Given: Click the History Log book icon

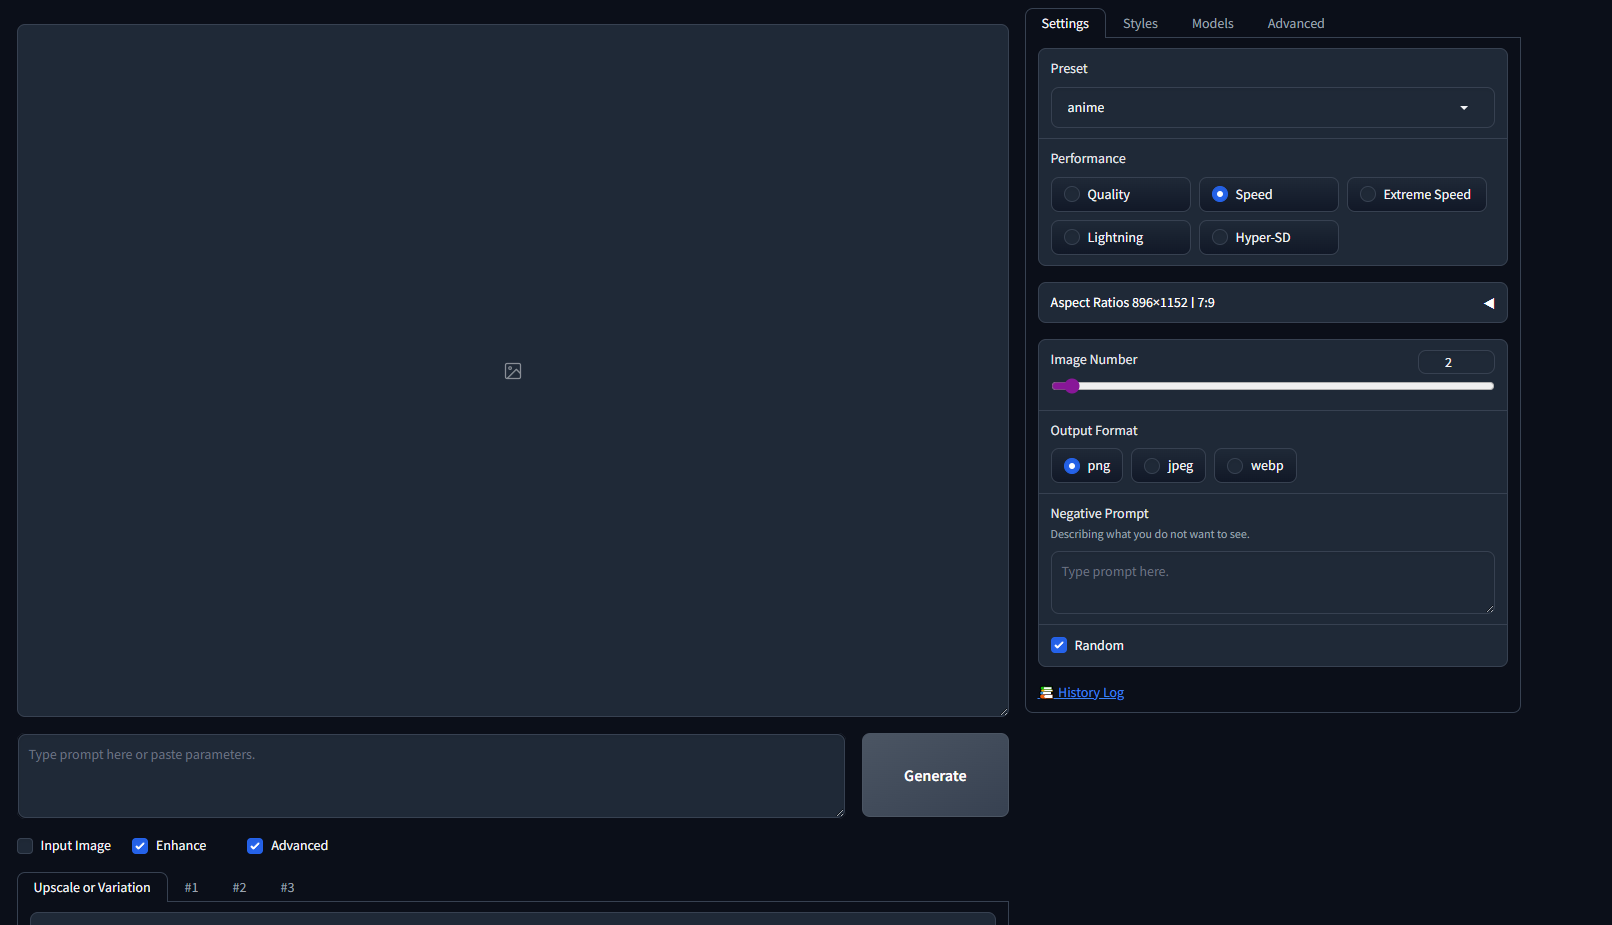Looking at the screenshot, I should coord(1046,693).
